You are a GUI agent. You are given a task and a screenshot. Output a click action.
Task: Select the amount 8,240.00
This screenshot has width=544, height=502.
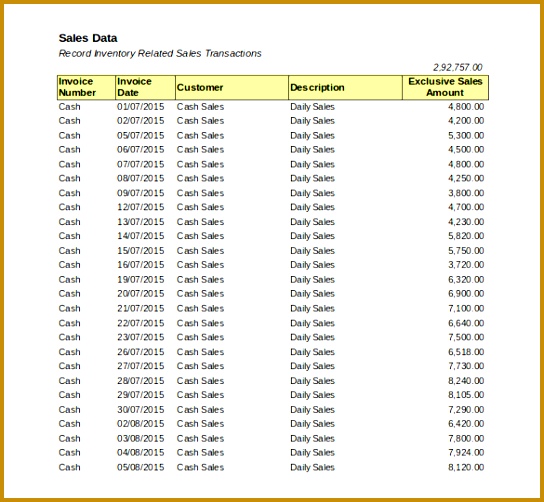466,381
